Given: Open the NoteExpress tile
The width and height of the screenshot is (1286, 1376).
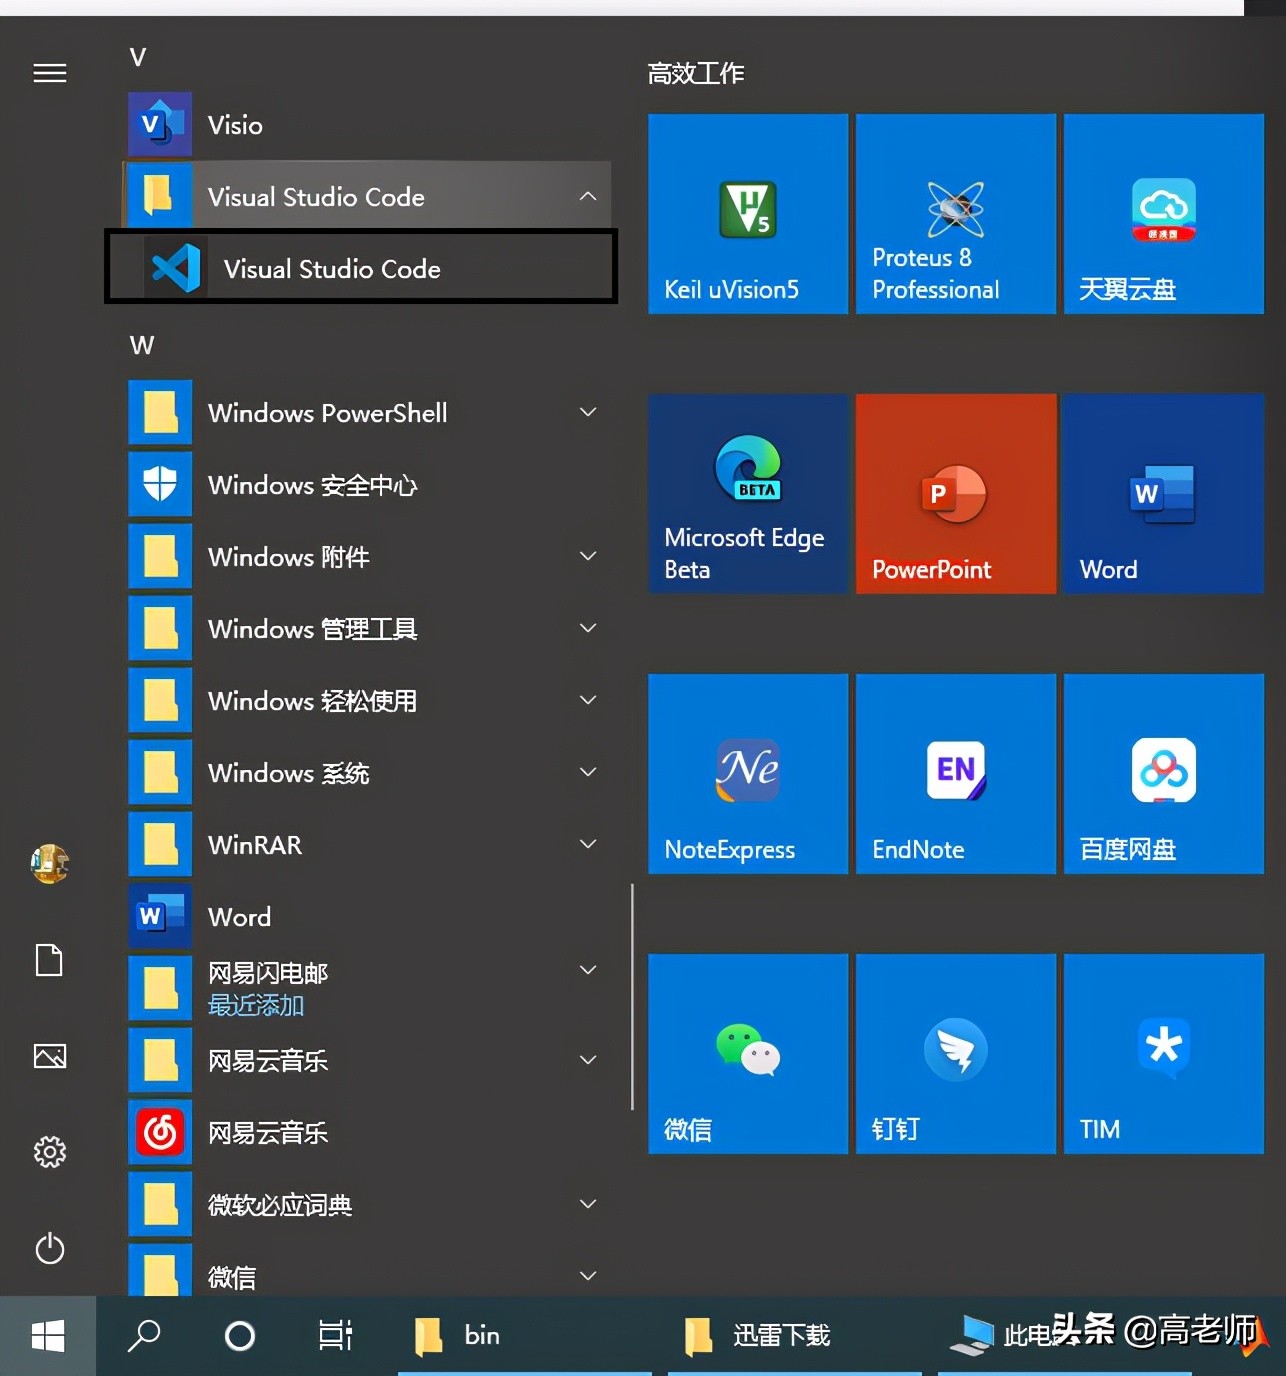Looking at the screenshot, I should pyautogui.click(x=748, y=774).
